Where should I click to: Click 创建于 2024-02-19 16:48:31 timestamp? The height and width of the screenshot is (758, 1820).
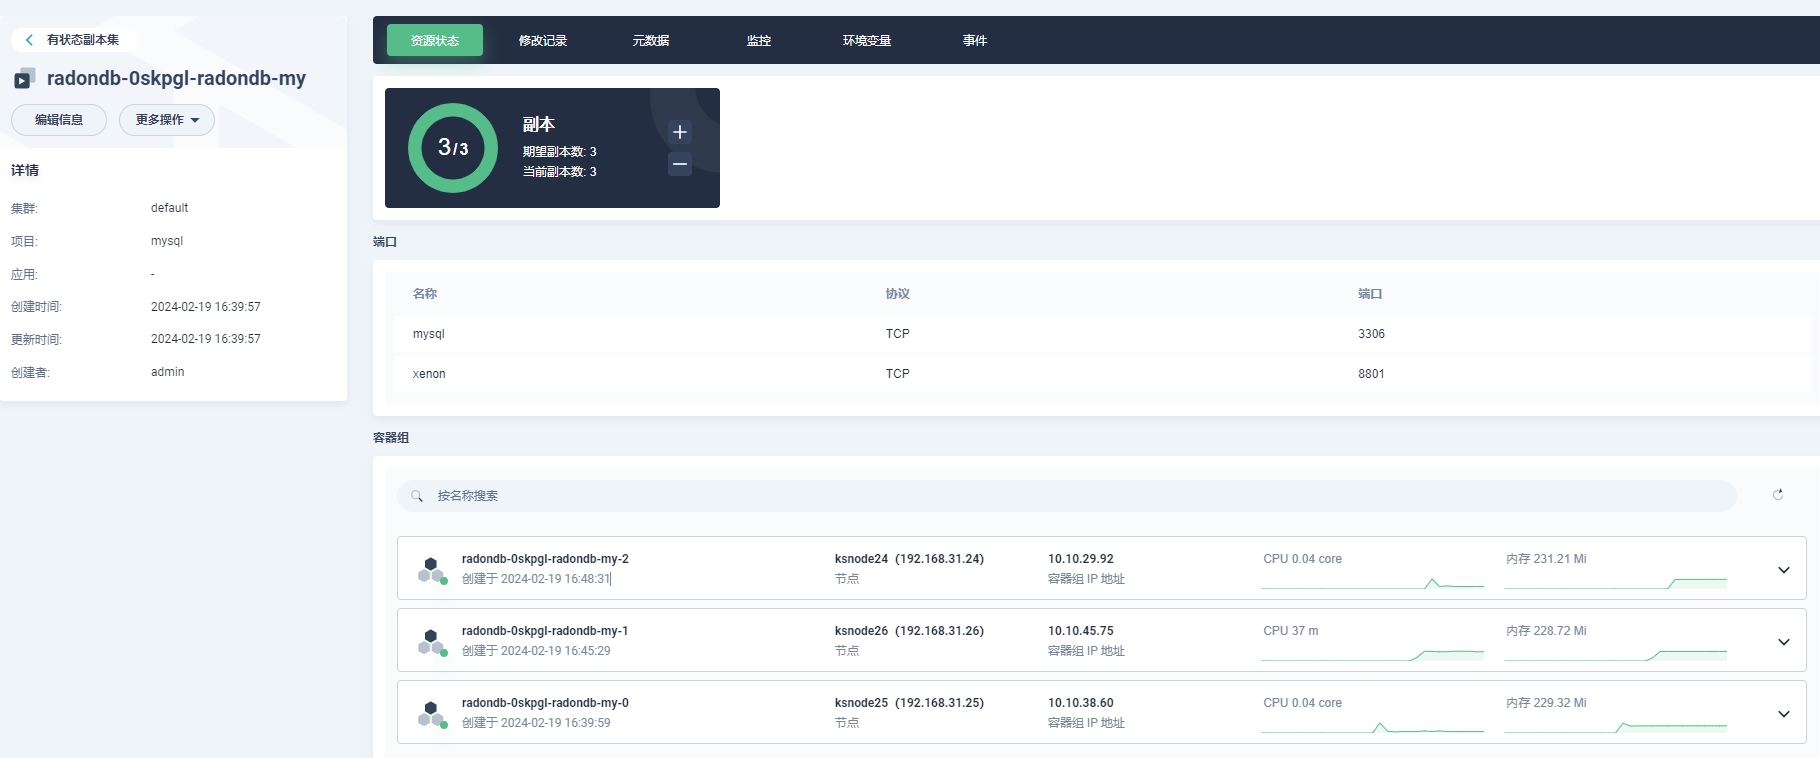(536, 579)
